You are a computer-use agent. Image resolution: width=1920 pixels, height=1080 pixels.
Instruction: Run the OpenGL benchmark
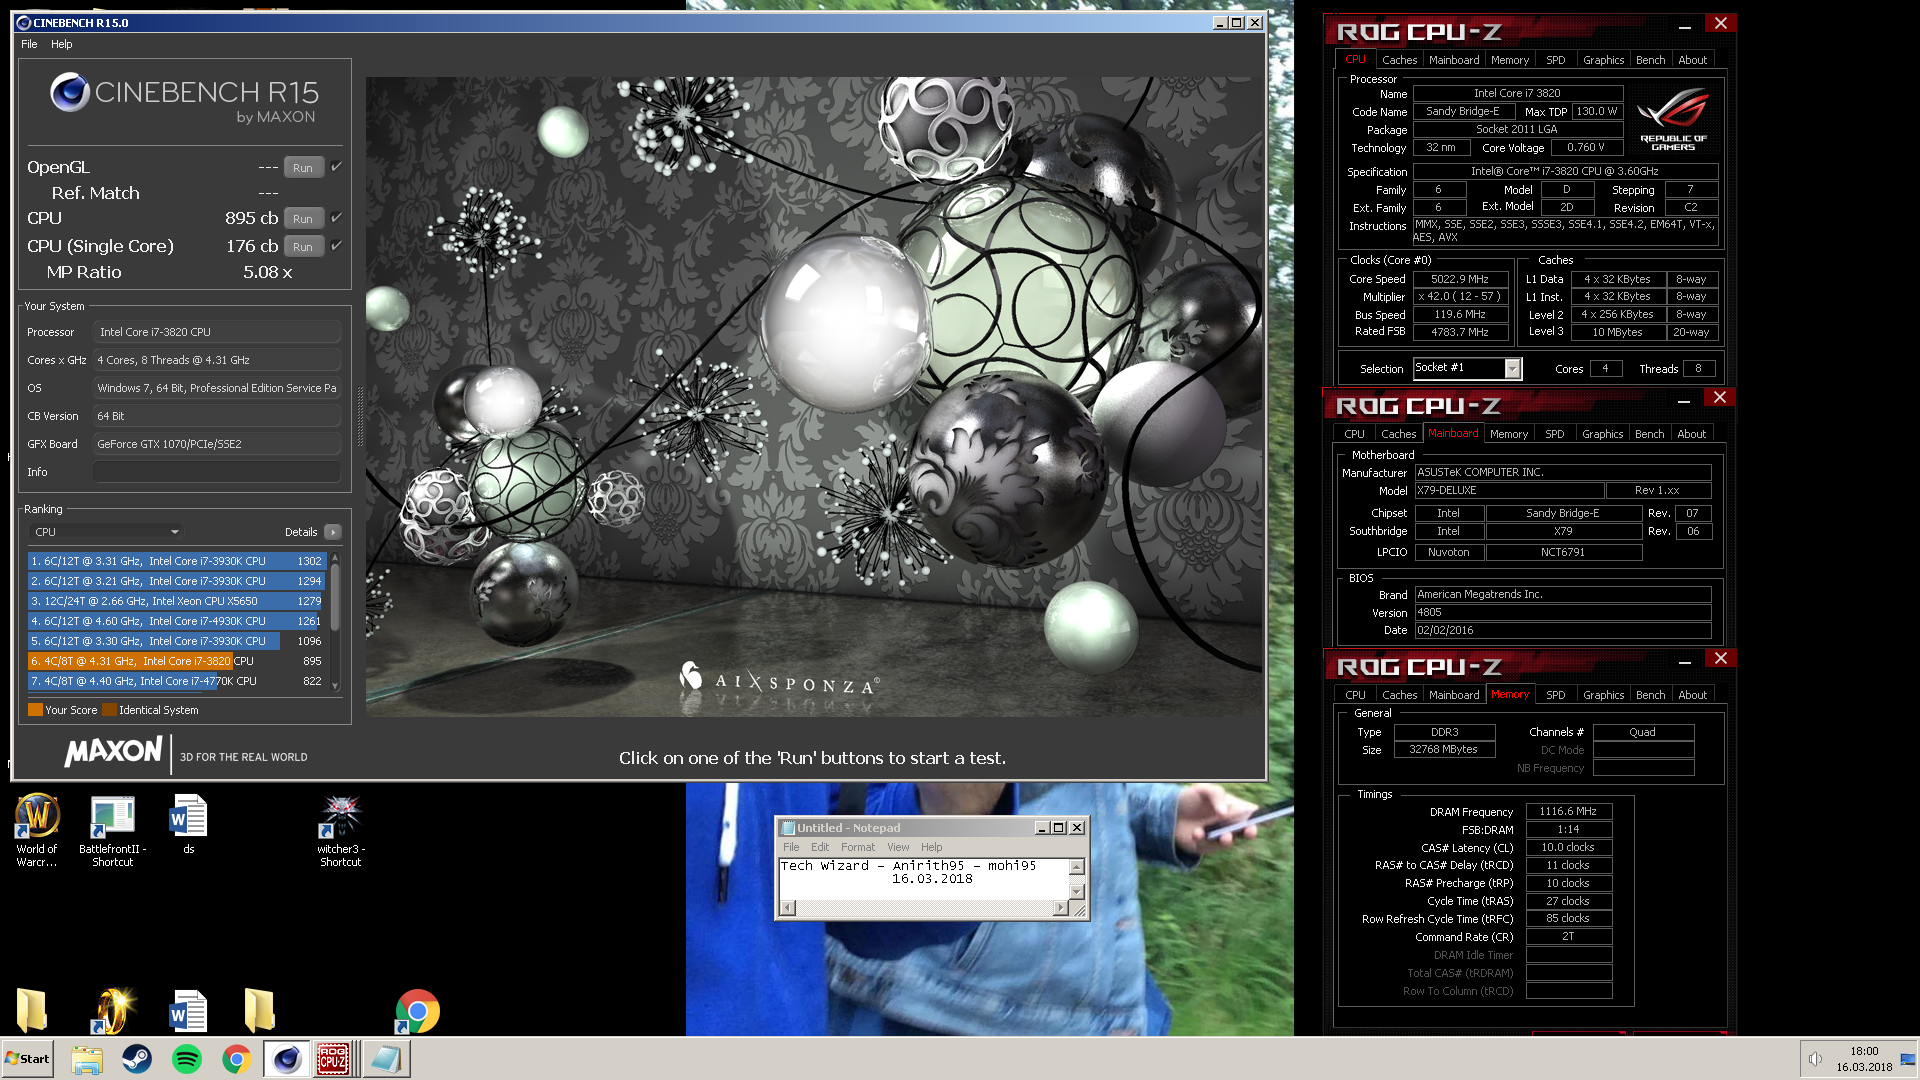[x=303, y=167]
